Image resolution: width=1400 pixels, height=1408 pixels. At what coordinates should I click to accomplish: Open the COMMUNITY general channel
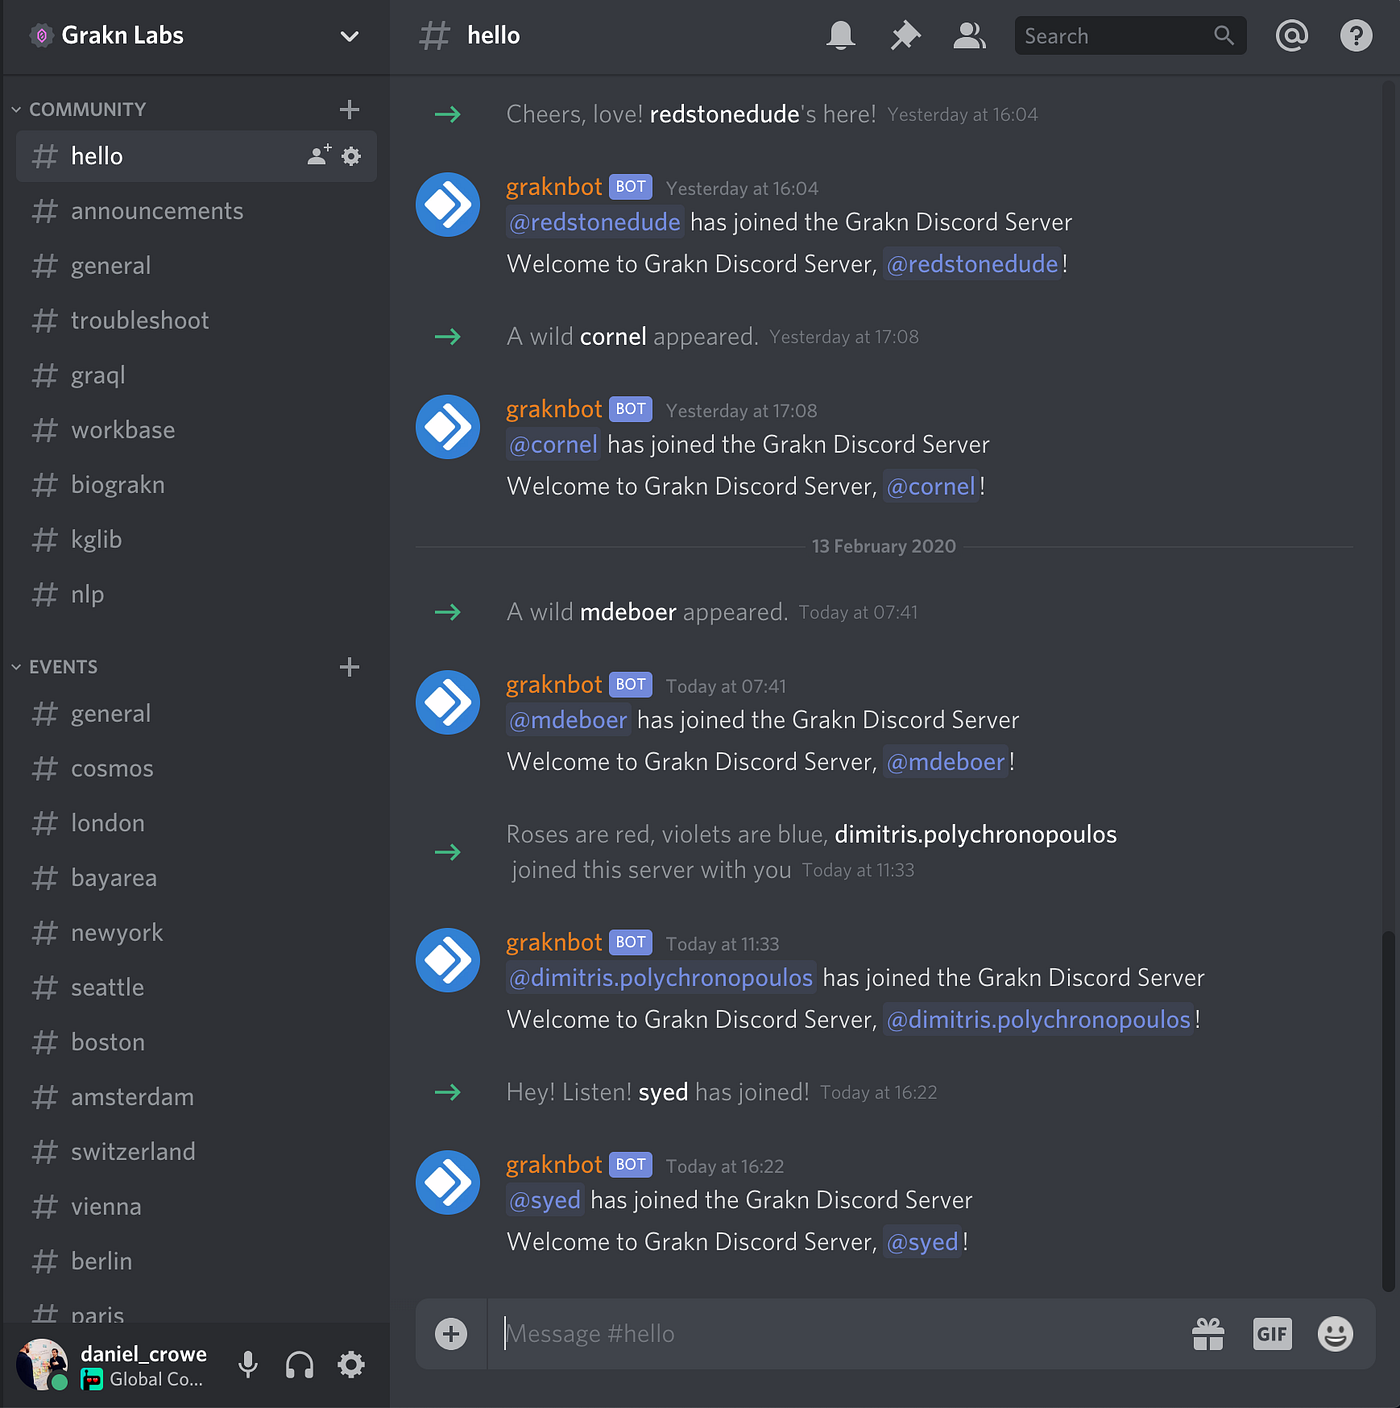(x=196, y=266)
